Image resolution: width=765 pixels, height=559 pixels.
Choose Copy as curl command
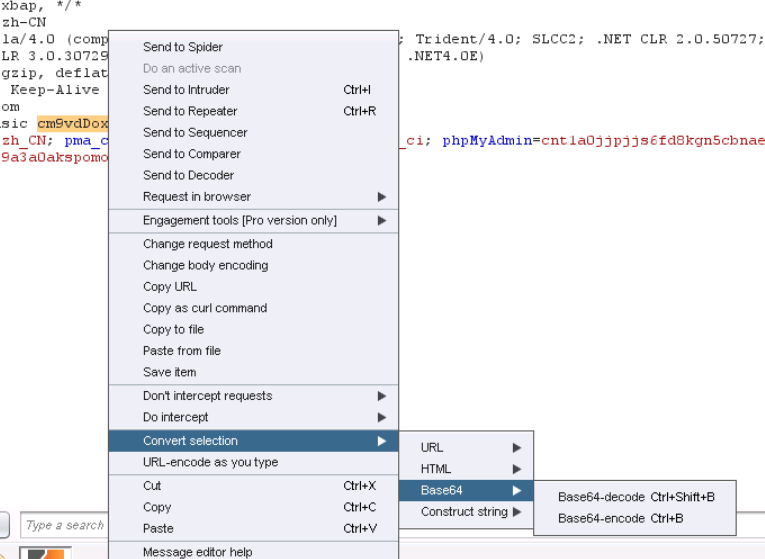pyautogui.click(x=205, y=308)
